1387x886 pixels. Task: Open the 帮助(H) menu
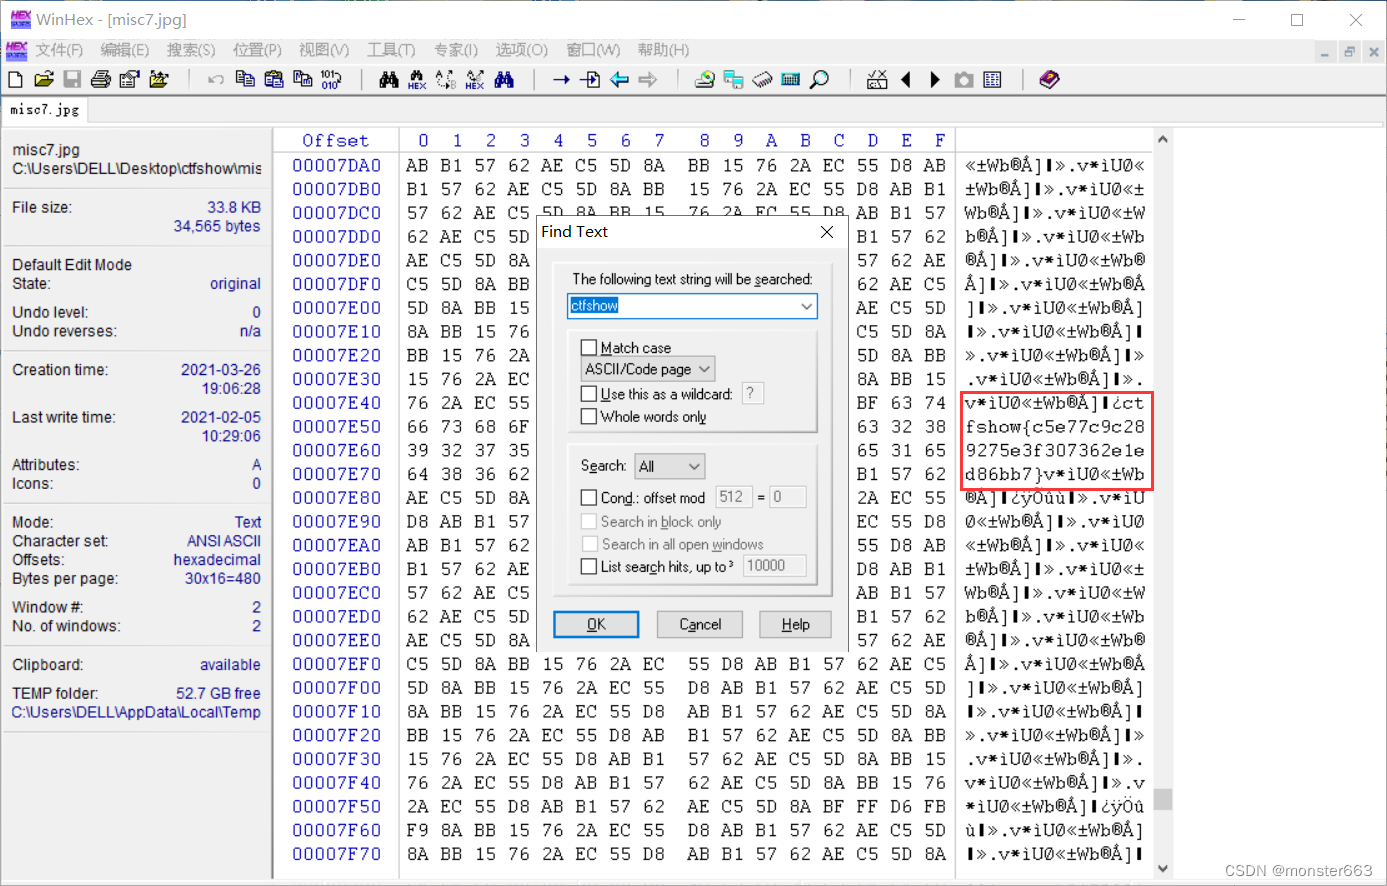tap(663, 50)
